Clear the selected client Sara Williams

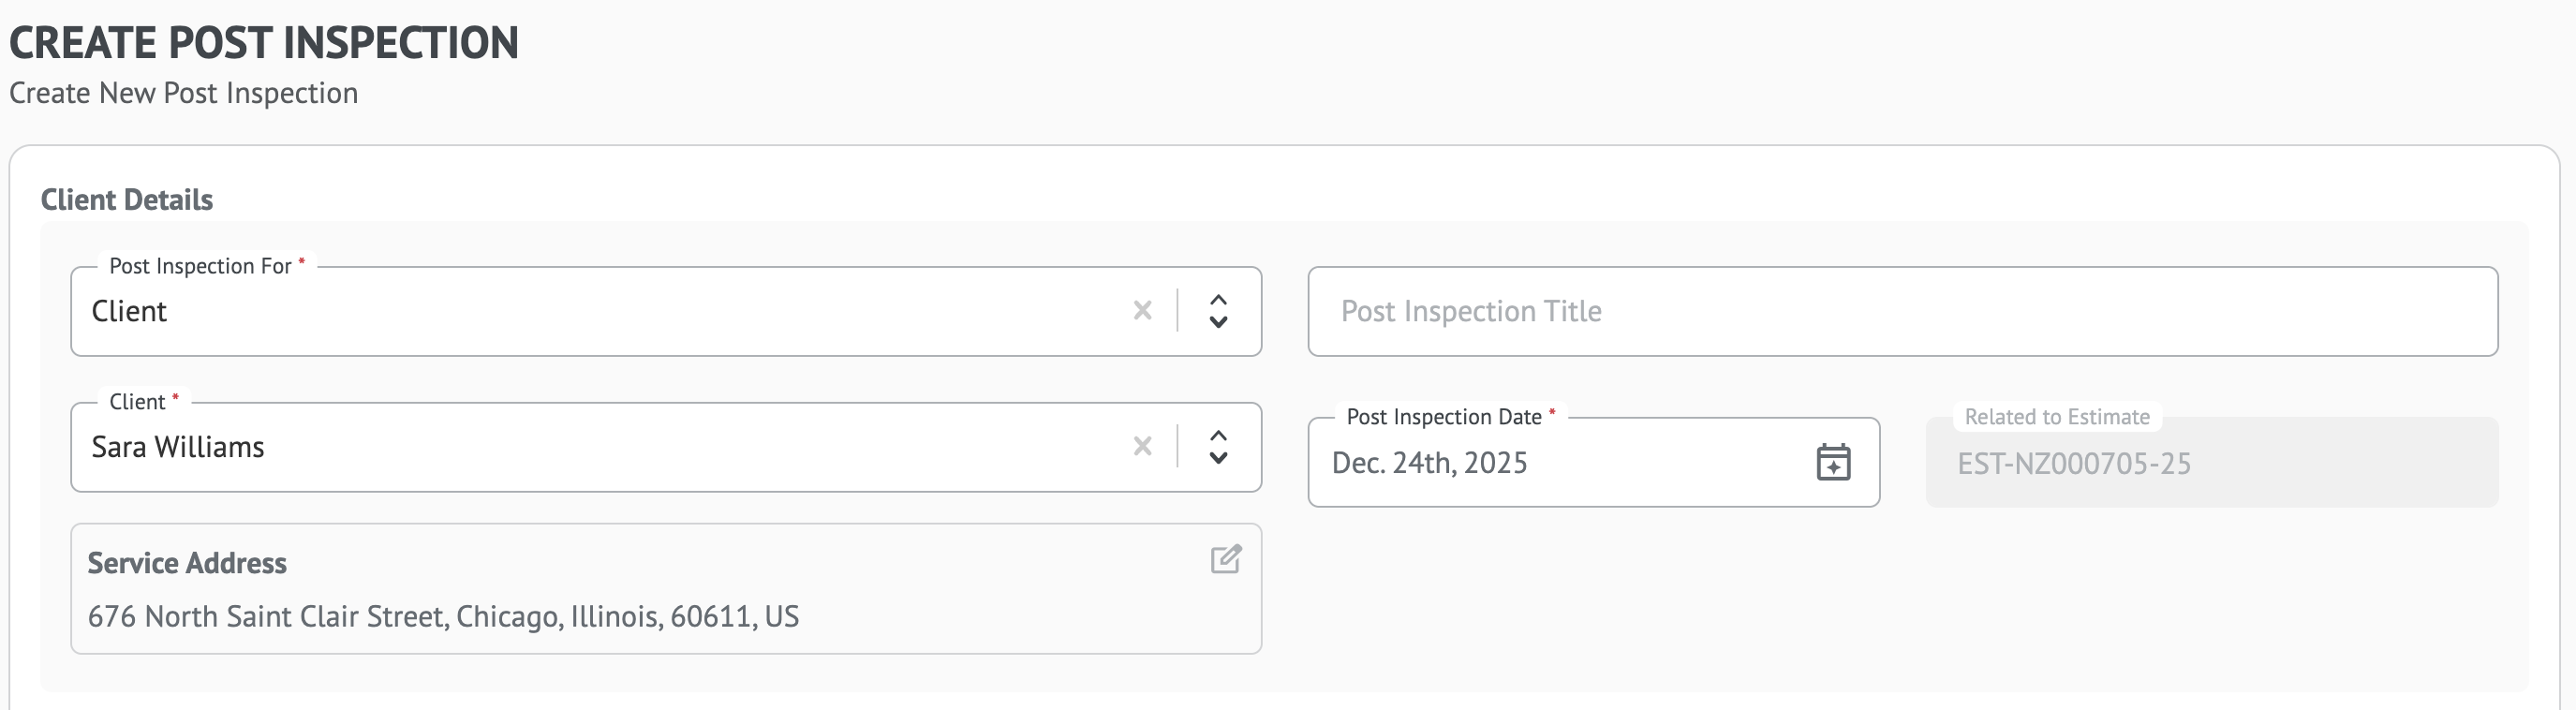(1142, 447)
